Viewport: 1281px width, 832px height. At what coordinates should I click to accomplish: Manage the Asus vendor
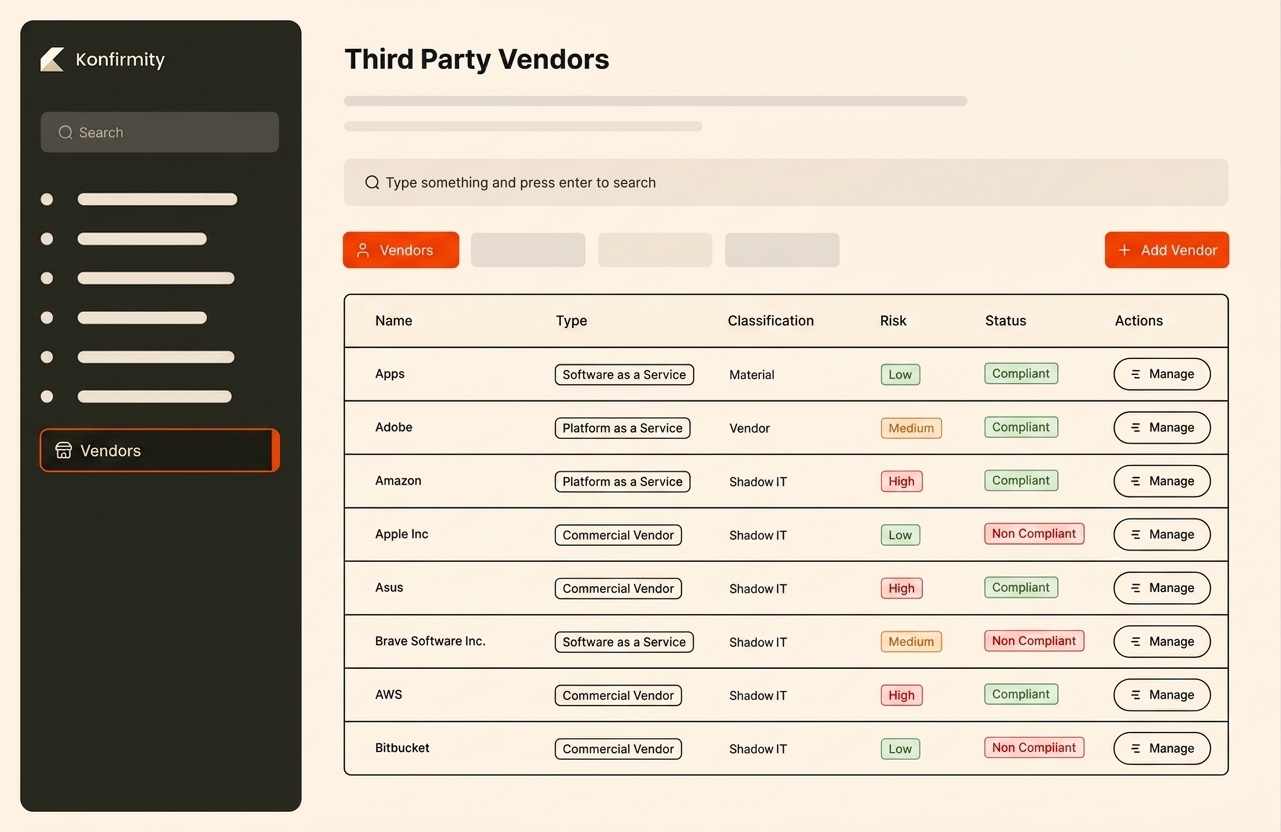pos(1162,588)
